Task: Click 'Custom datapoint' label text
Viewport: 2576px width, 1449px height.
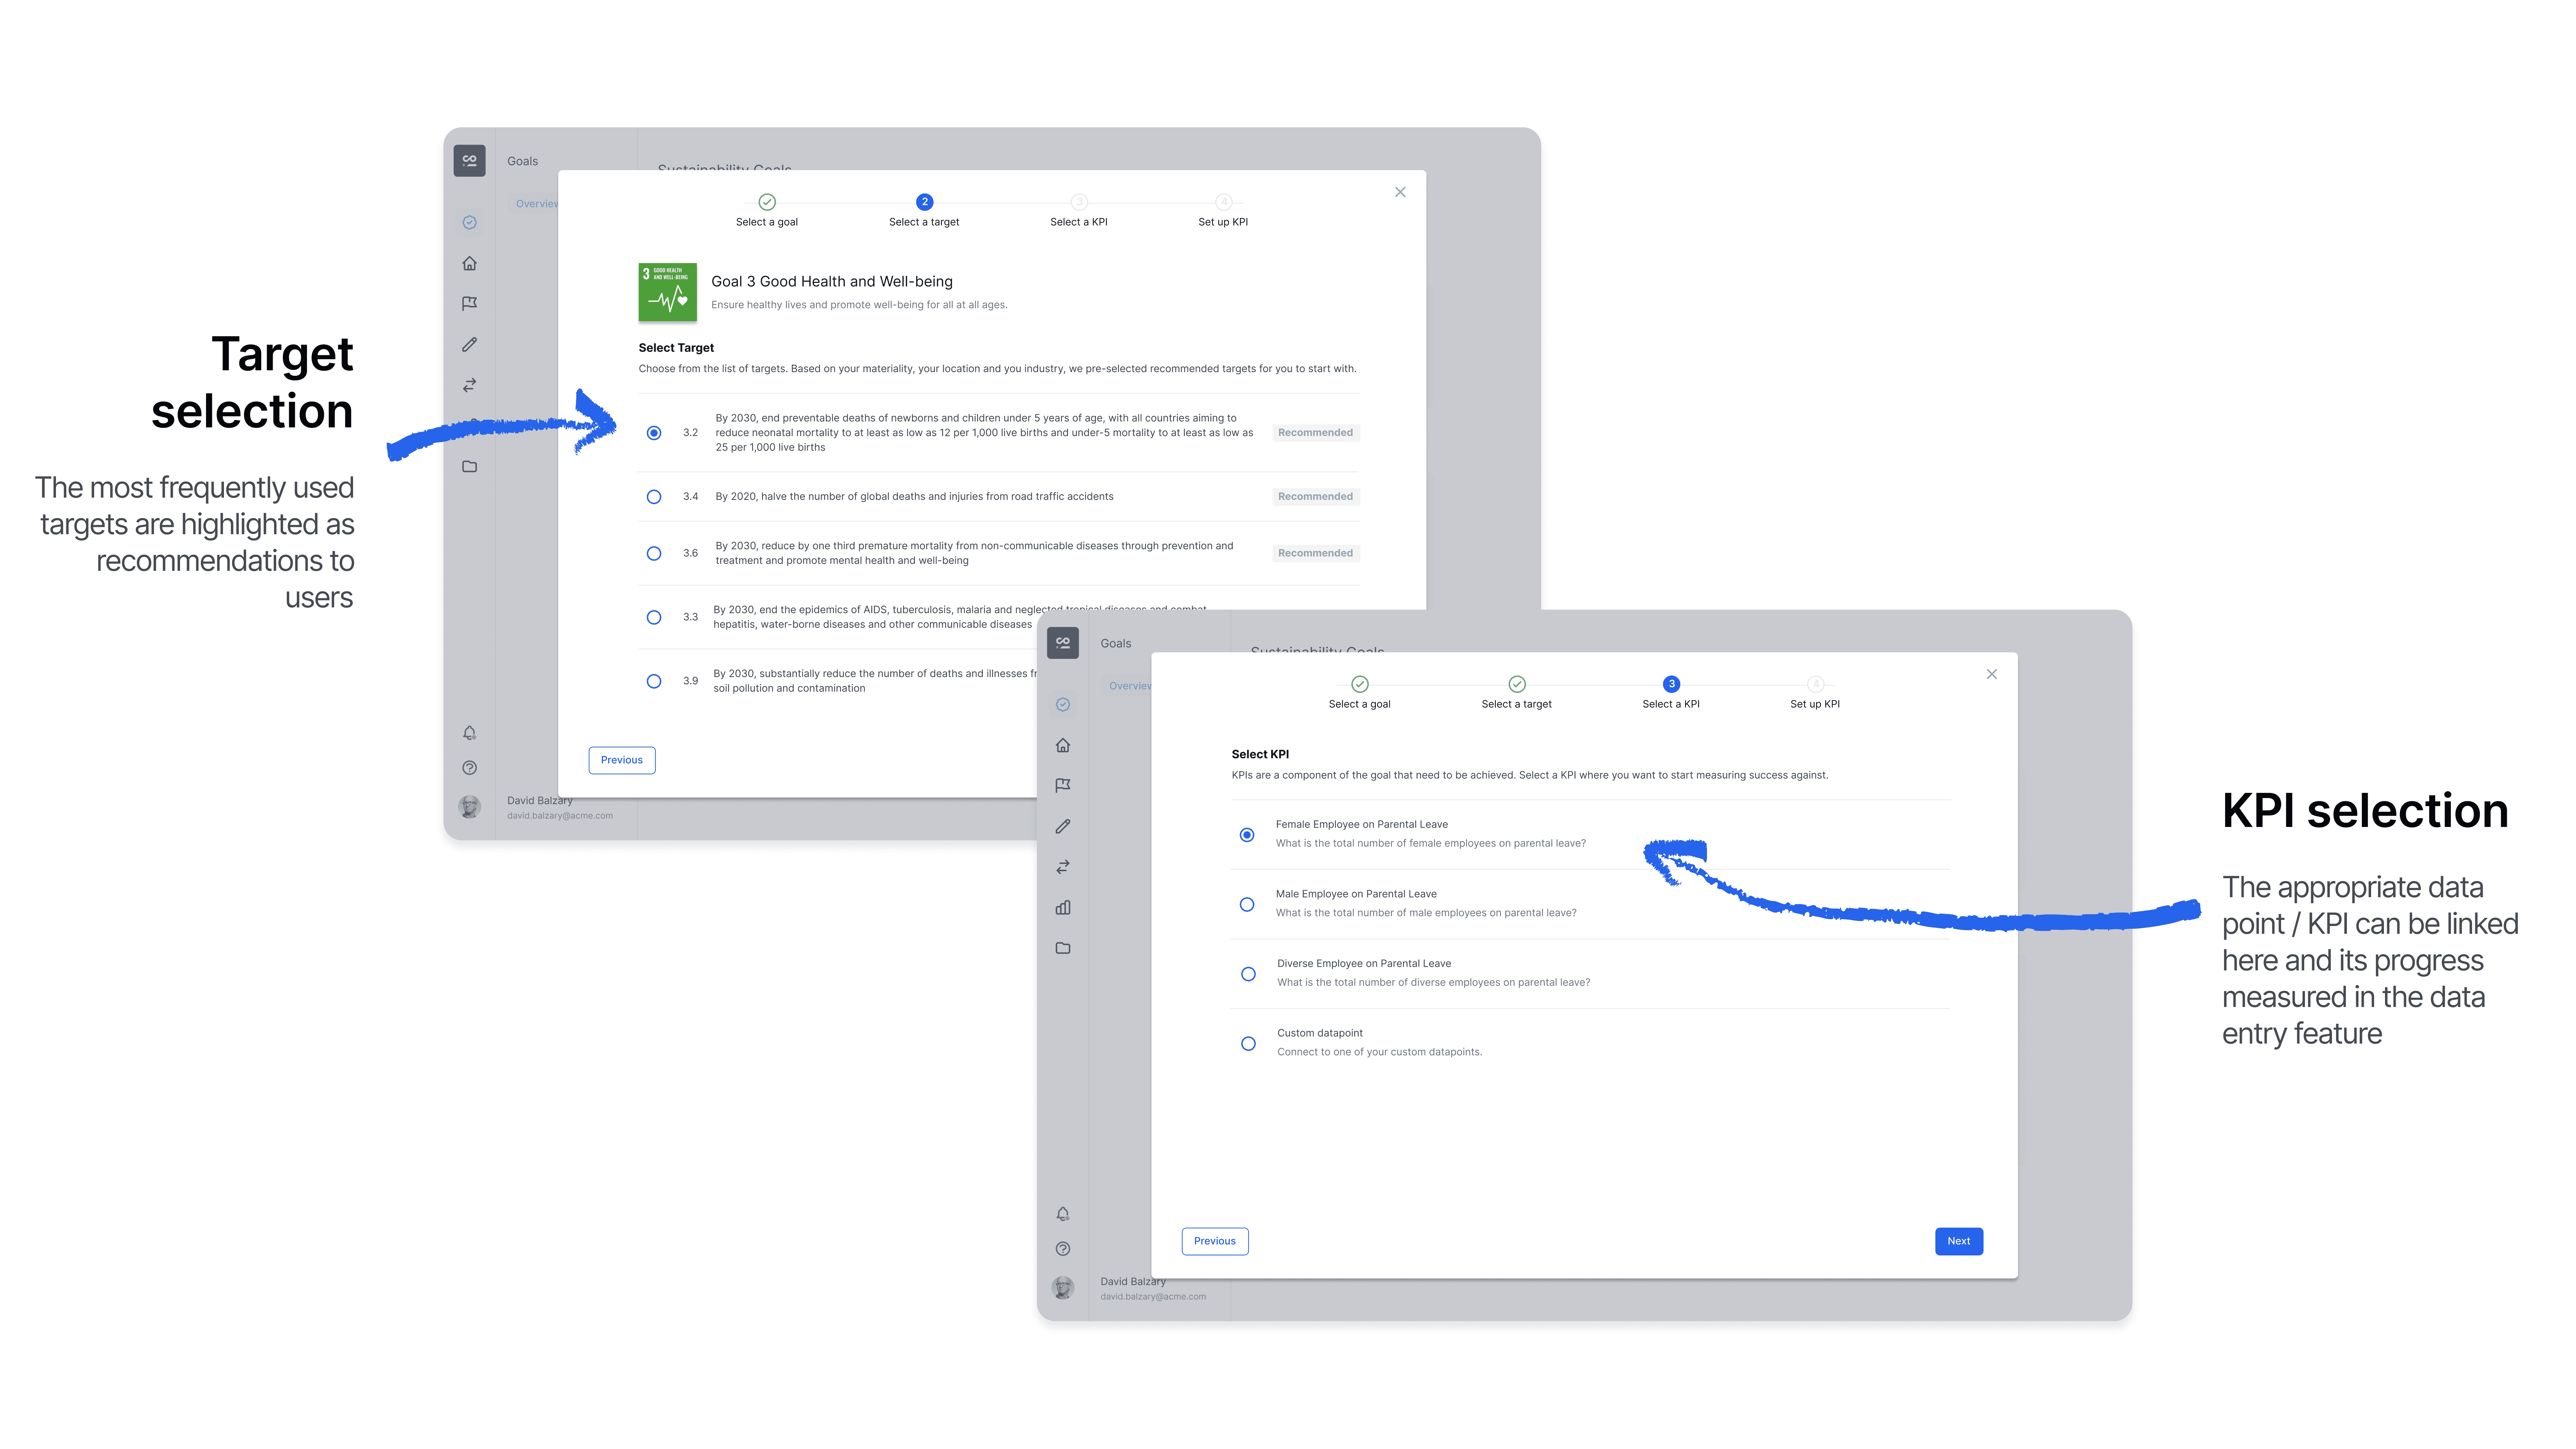Action: click(x=1320, y=1033)
